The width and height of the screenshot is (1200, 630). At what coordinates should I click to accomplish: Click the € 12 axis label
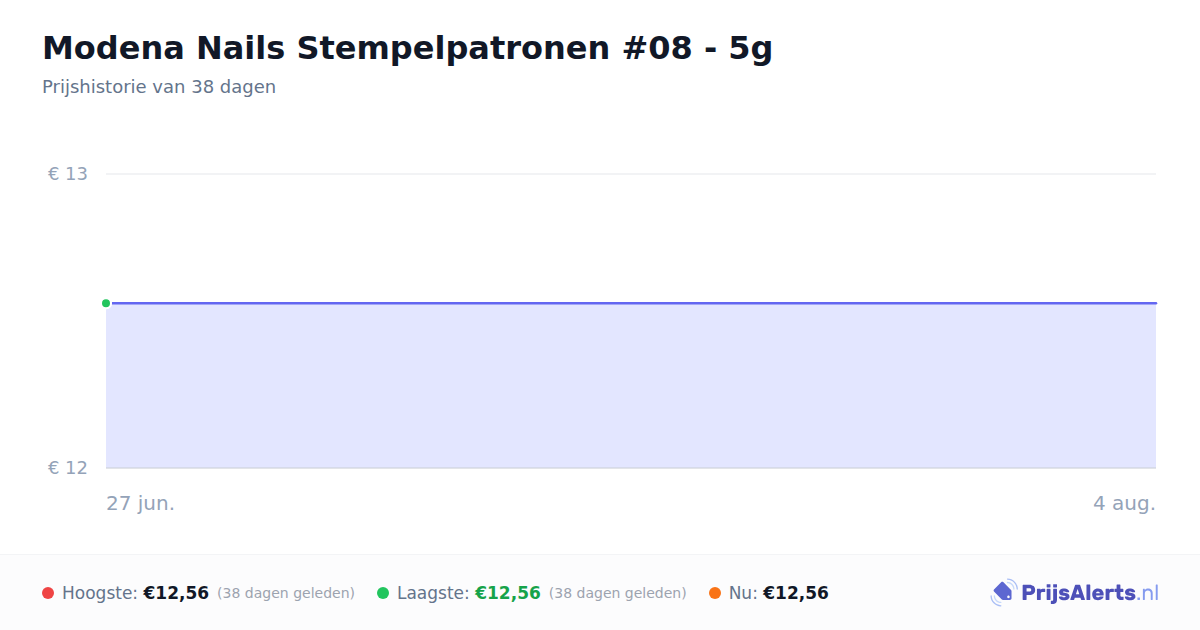(68, 468)
